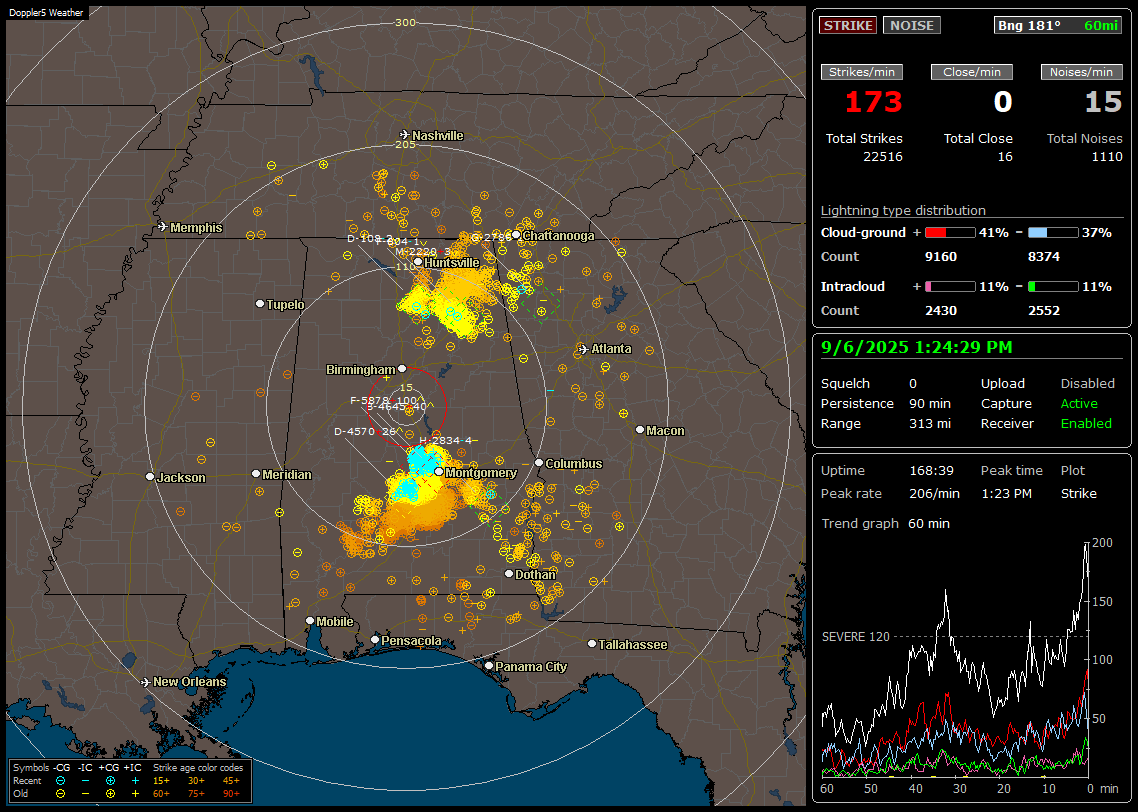Click the Squelch value 0
Screen dimensions: 1138x812
coord(913,384)
